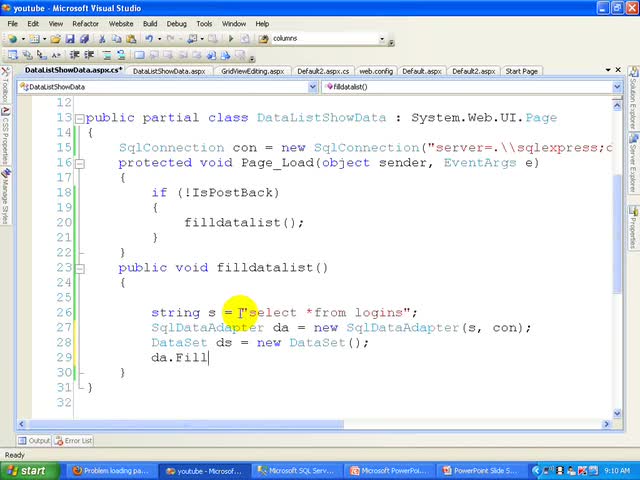Collapse the filldatalist method outline on line 23
Screen dimensions: 640x480
click(x=80, y=269)
